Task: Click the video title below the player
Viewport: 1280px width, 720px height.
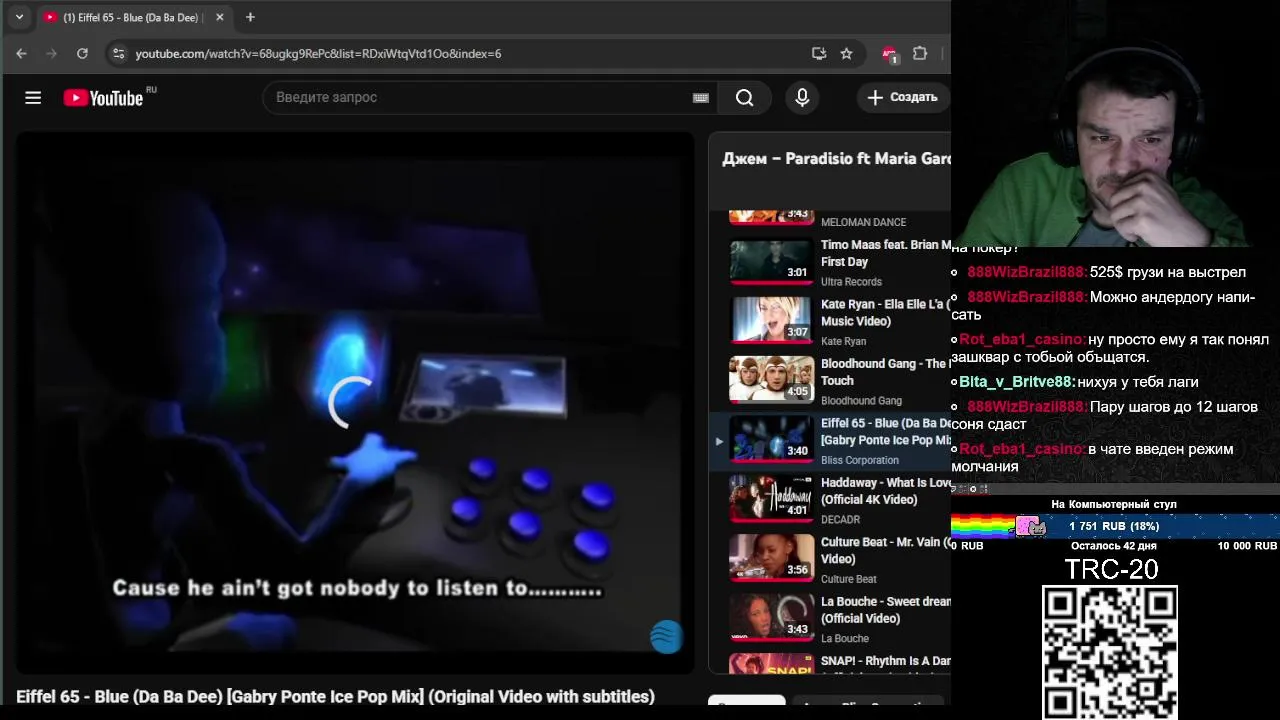Action: click(335, 696)
